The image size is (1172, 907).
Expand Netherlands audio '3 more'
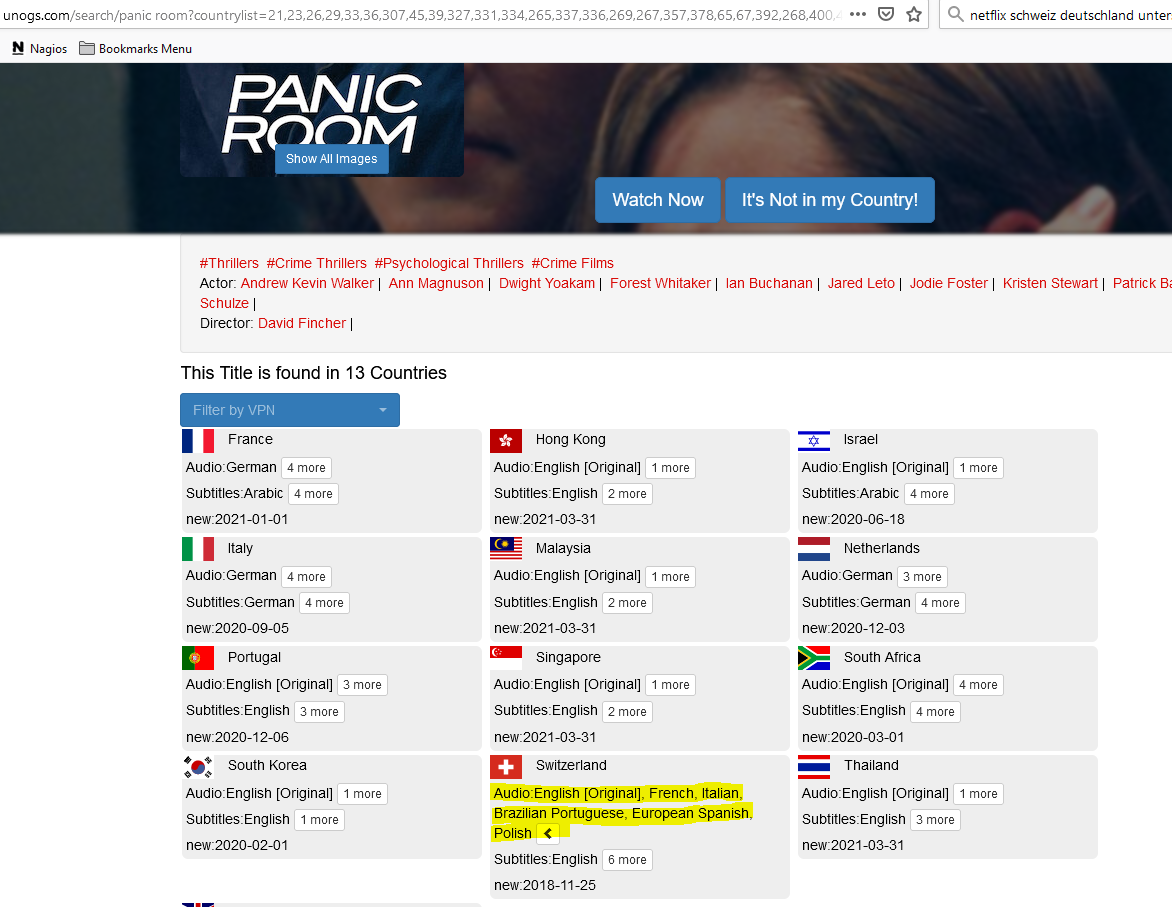click(x=922, y=577)
